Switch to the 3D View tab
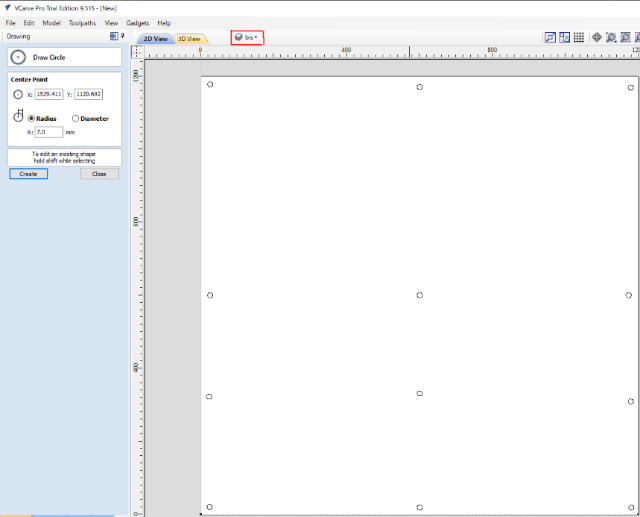Screen dimensions: 640x517 189,39
